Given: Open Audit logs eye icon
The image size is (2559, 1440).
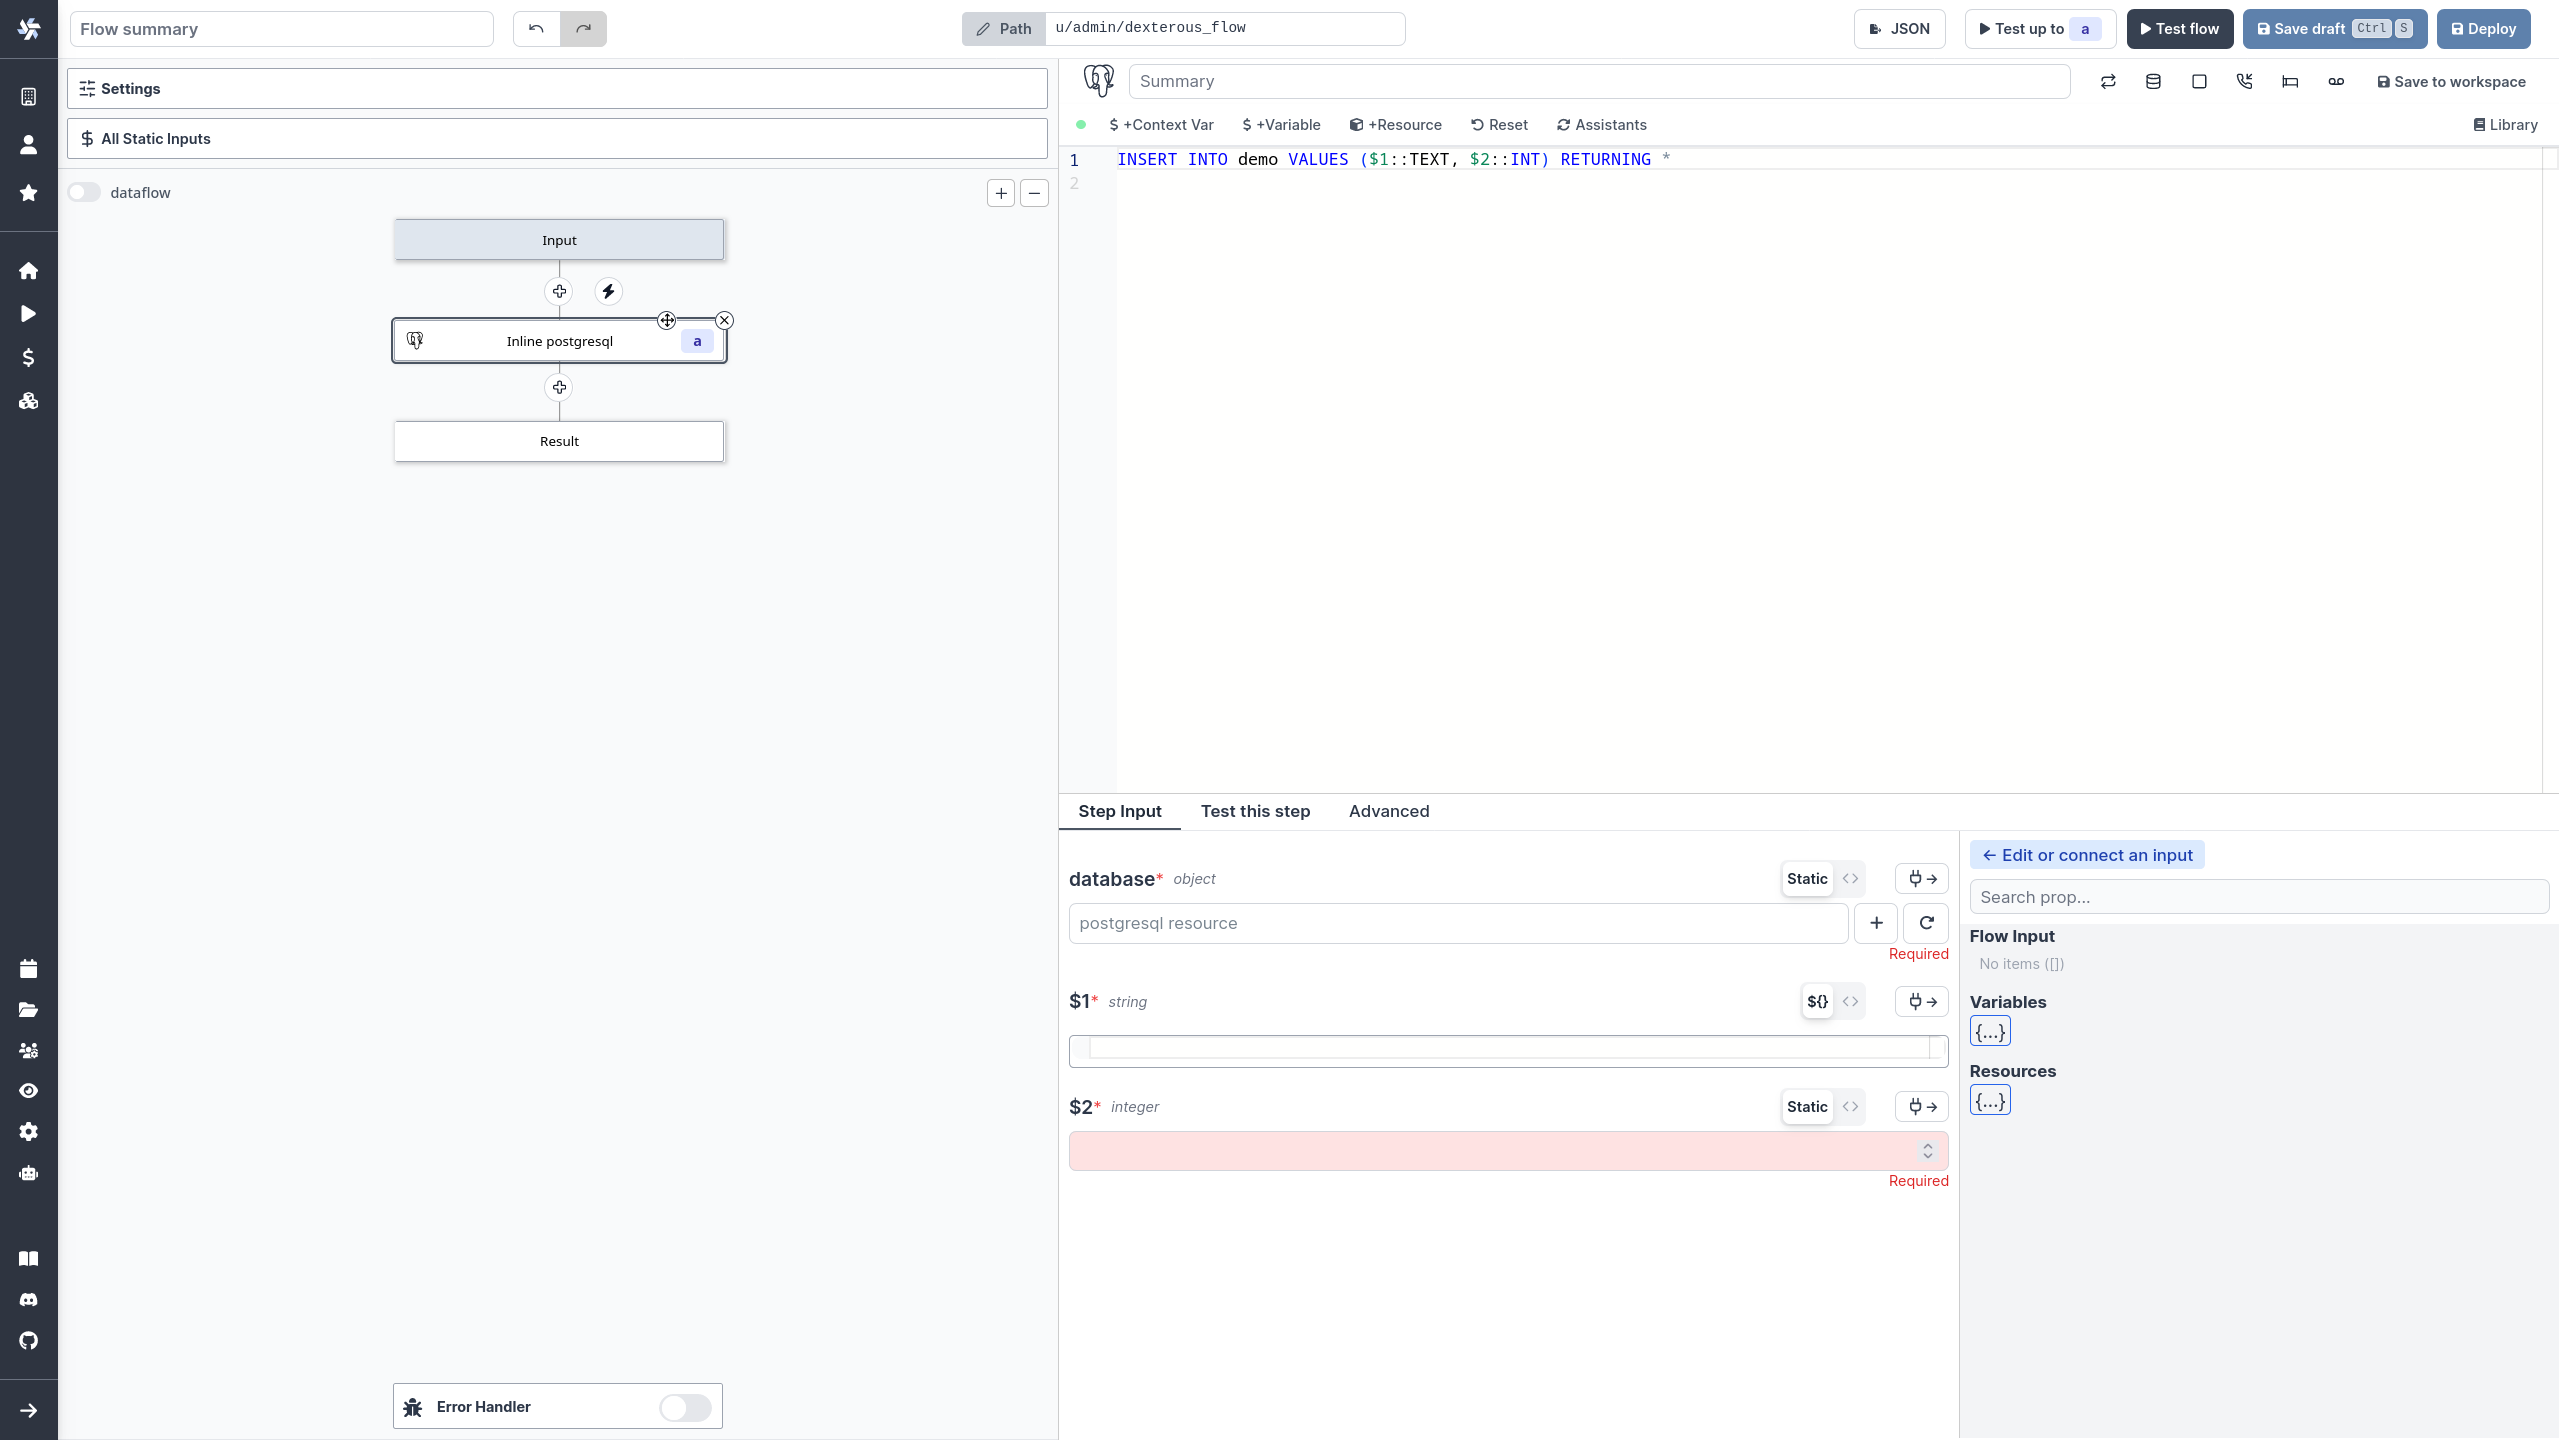Looking at the screenshot, I should 29,1091.
